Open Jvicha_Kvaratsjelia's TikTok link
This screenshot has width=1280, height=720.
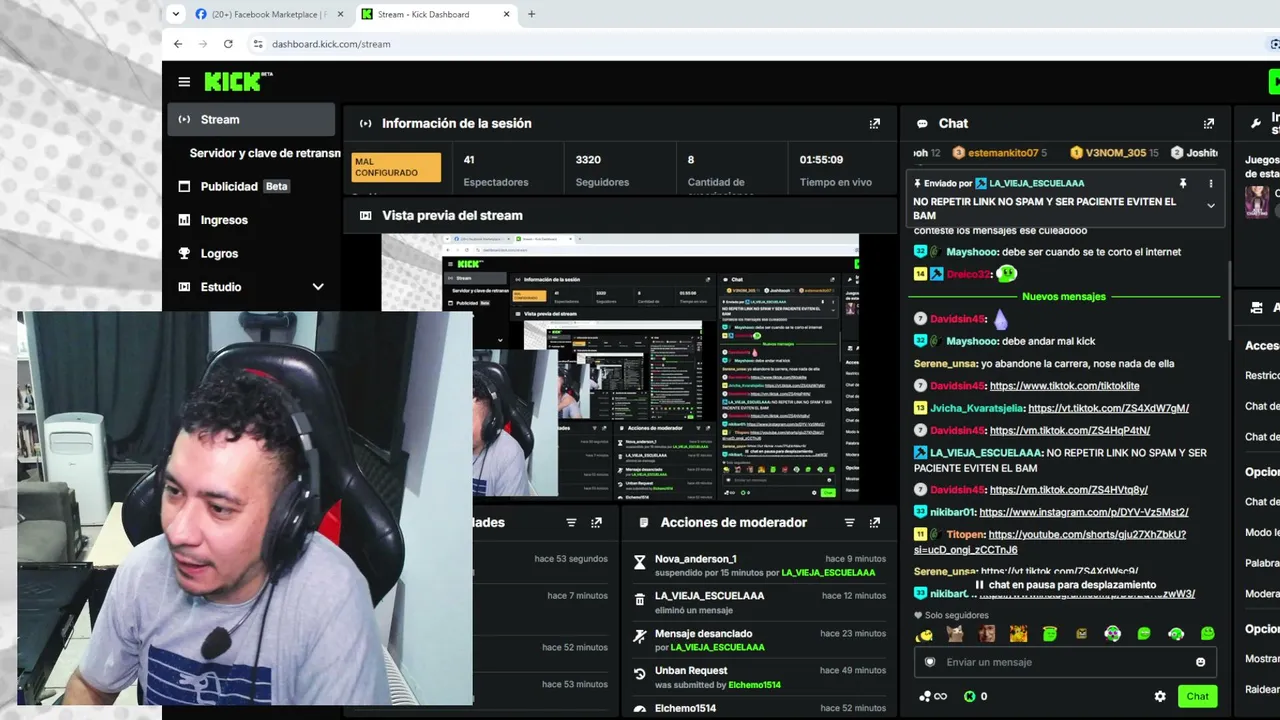coord(1108,408)
